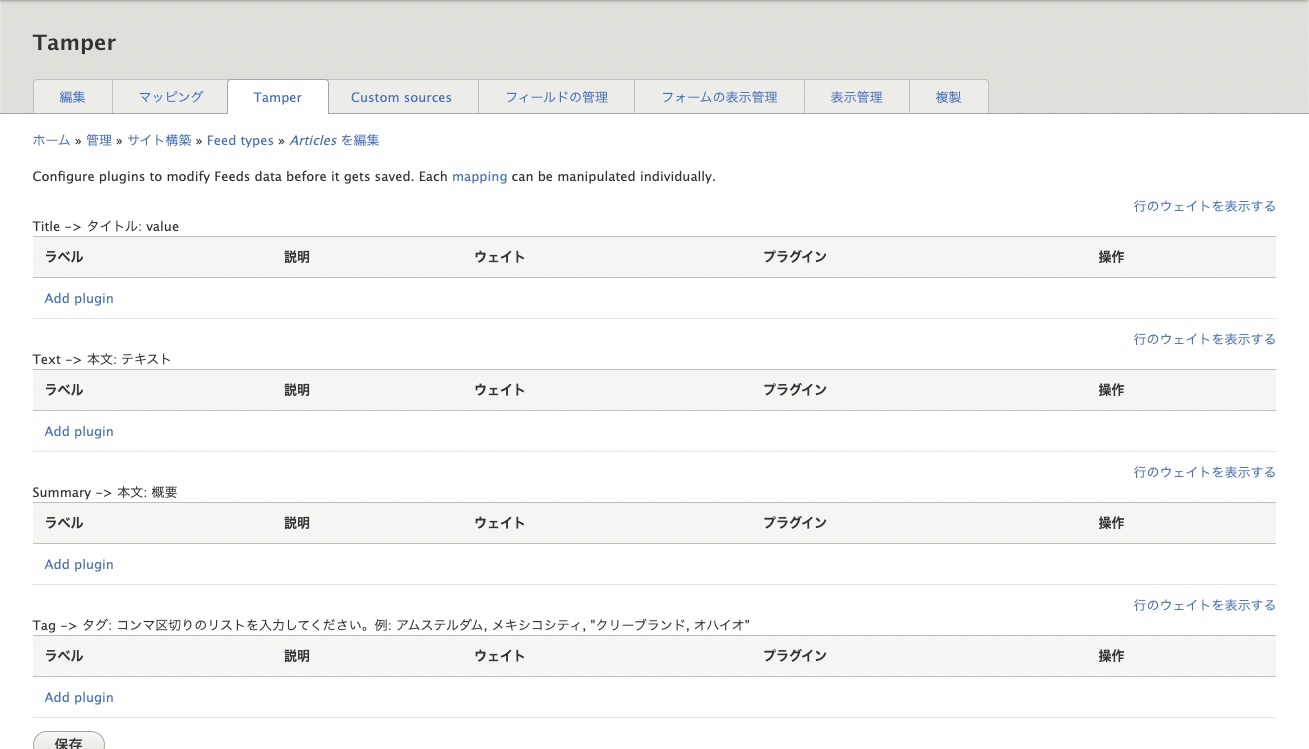Navigate to ホーム via breadcrumb
The image size is (1309, 749).
51,140
